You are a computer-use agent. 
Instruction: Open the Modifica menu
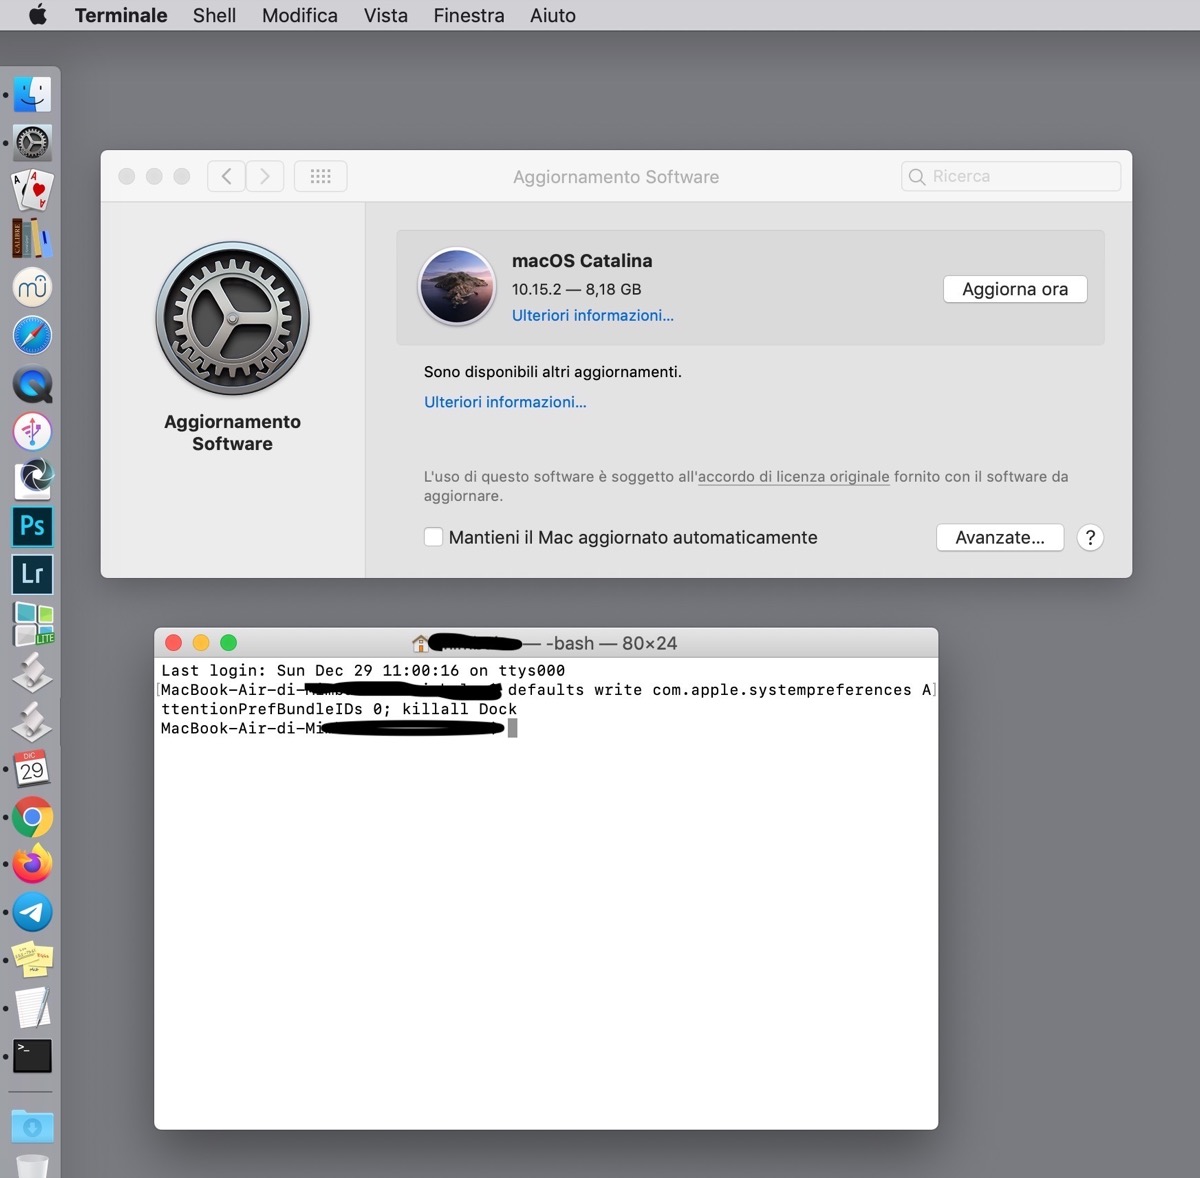299,15
